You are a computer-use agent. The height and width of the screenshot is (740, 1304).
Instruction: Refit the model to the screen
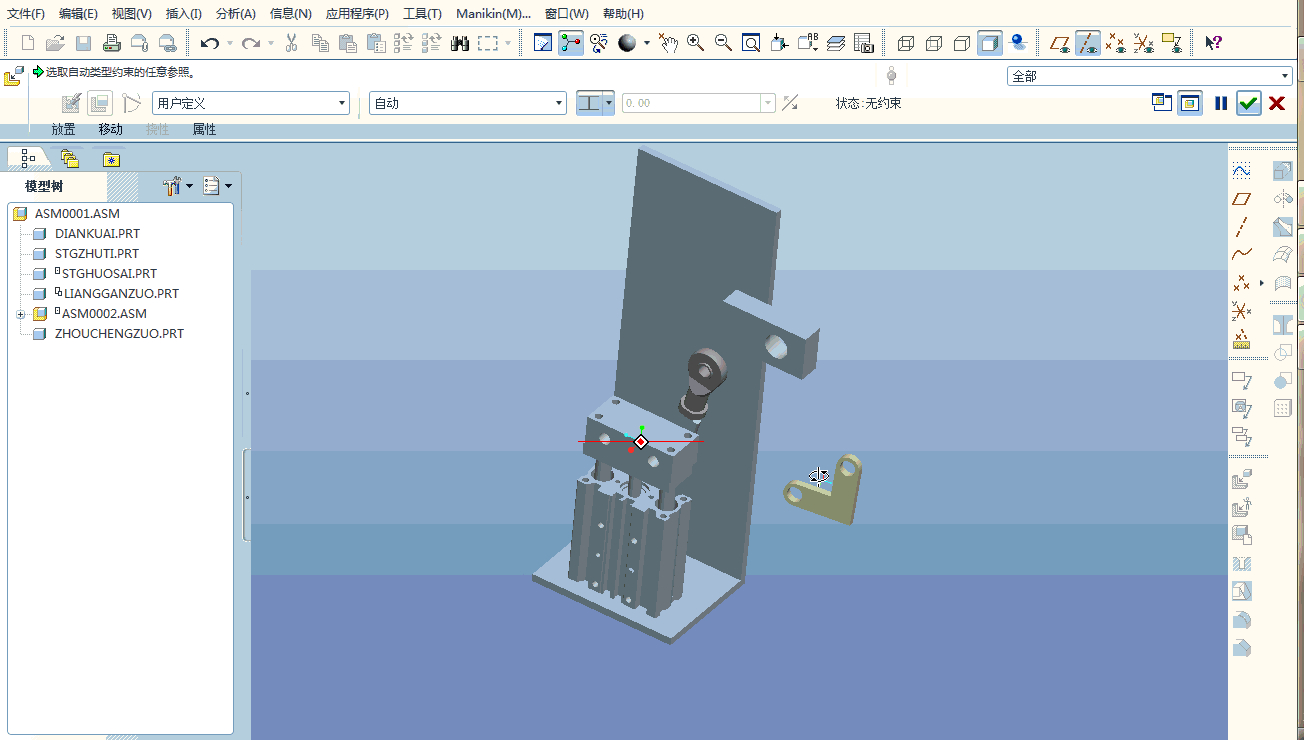pyautogui.click(x=751, y=43)
